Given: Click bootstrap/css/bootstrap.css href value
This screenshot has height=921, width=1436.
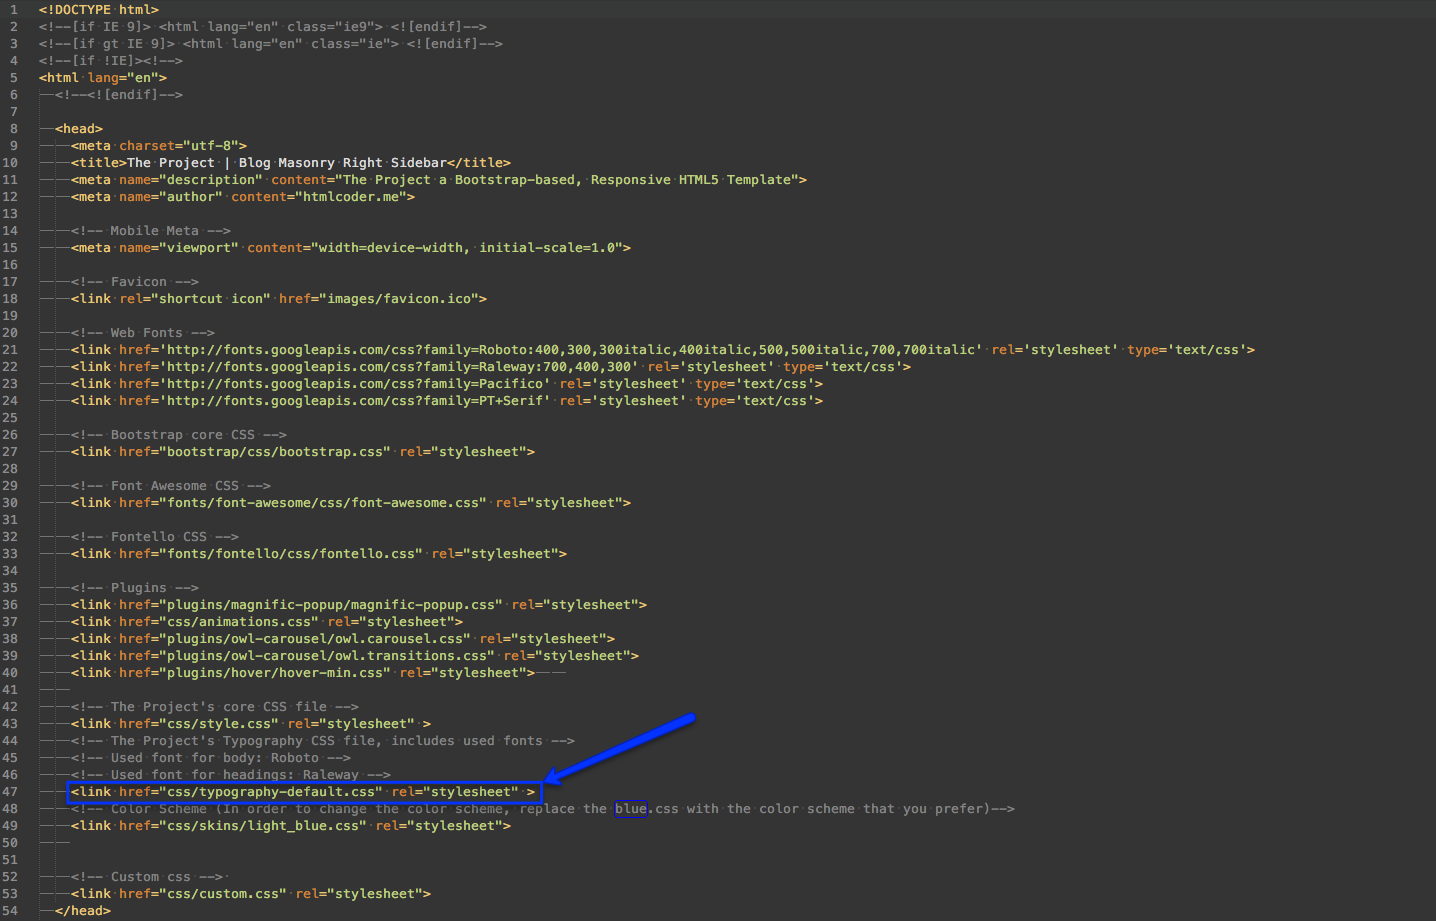Looking at the screenshot, I should coord(275,452).
